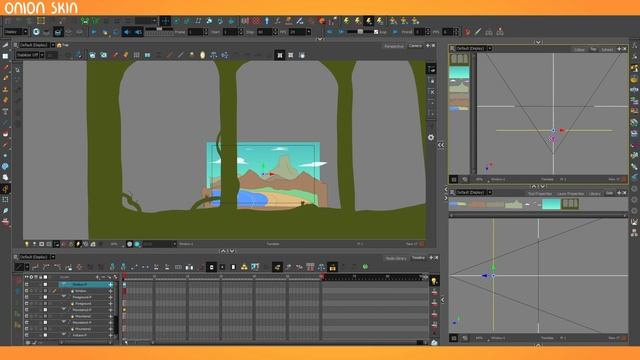Viewport: 640px width, 360px height.
Task: Click the highlighted blue move icon in the top toolbar
Action: pyautogui.click(x=165, y=21)
